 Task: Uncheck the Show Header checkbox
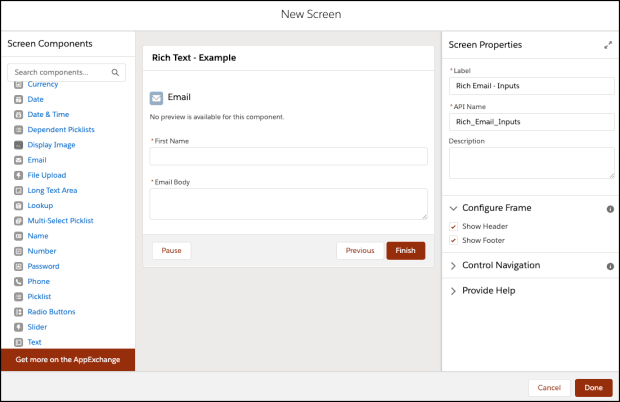(x=454, y=227)
